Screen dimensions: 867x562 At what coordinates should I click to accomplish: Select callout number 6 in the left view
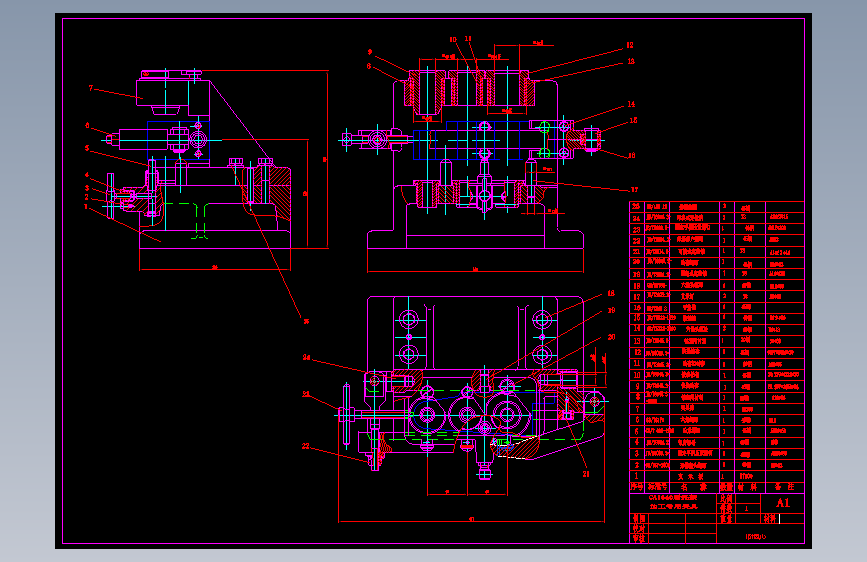87,126
